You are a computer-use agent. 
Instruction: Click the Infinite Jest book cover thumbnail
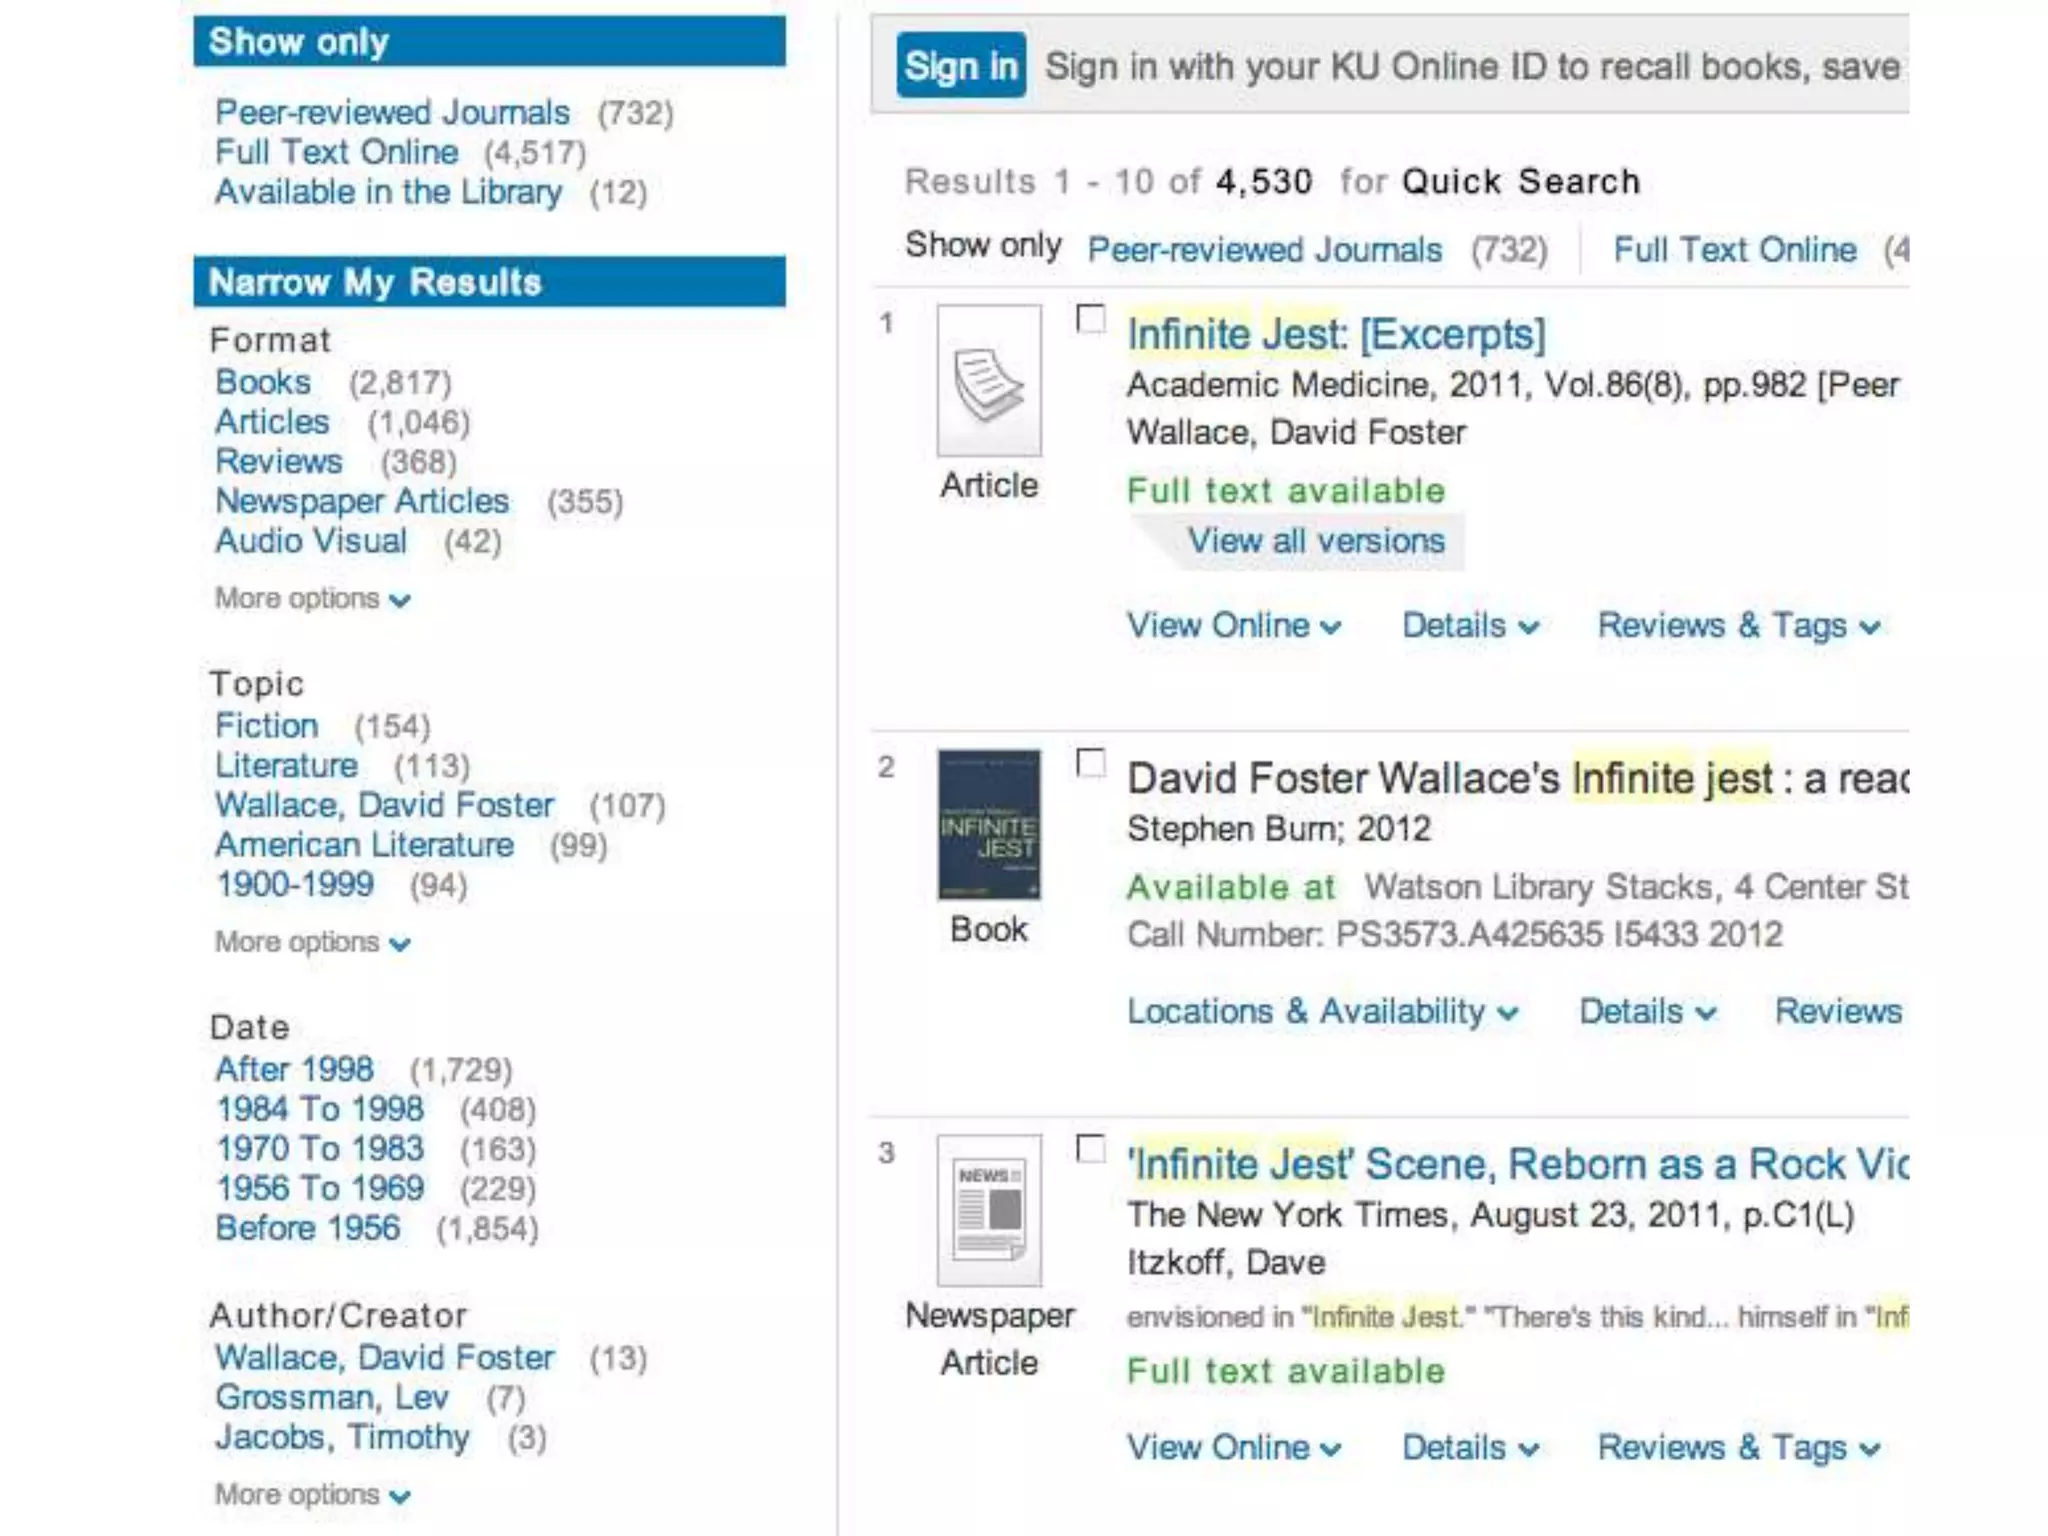tap(988, 825)
